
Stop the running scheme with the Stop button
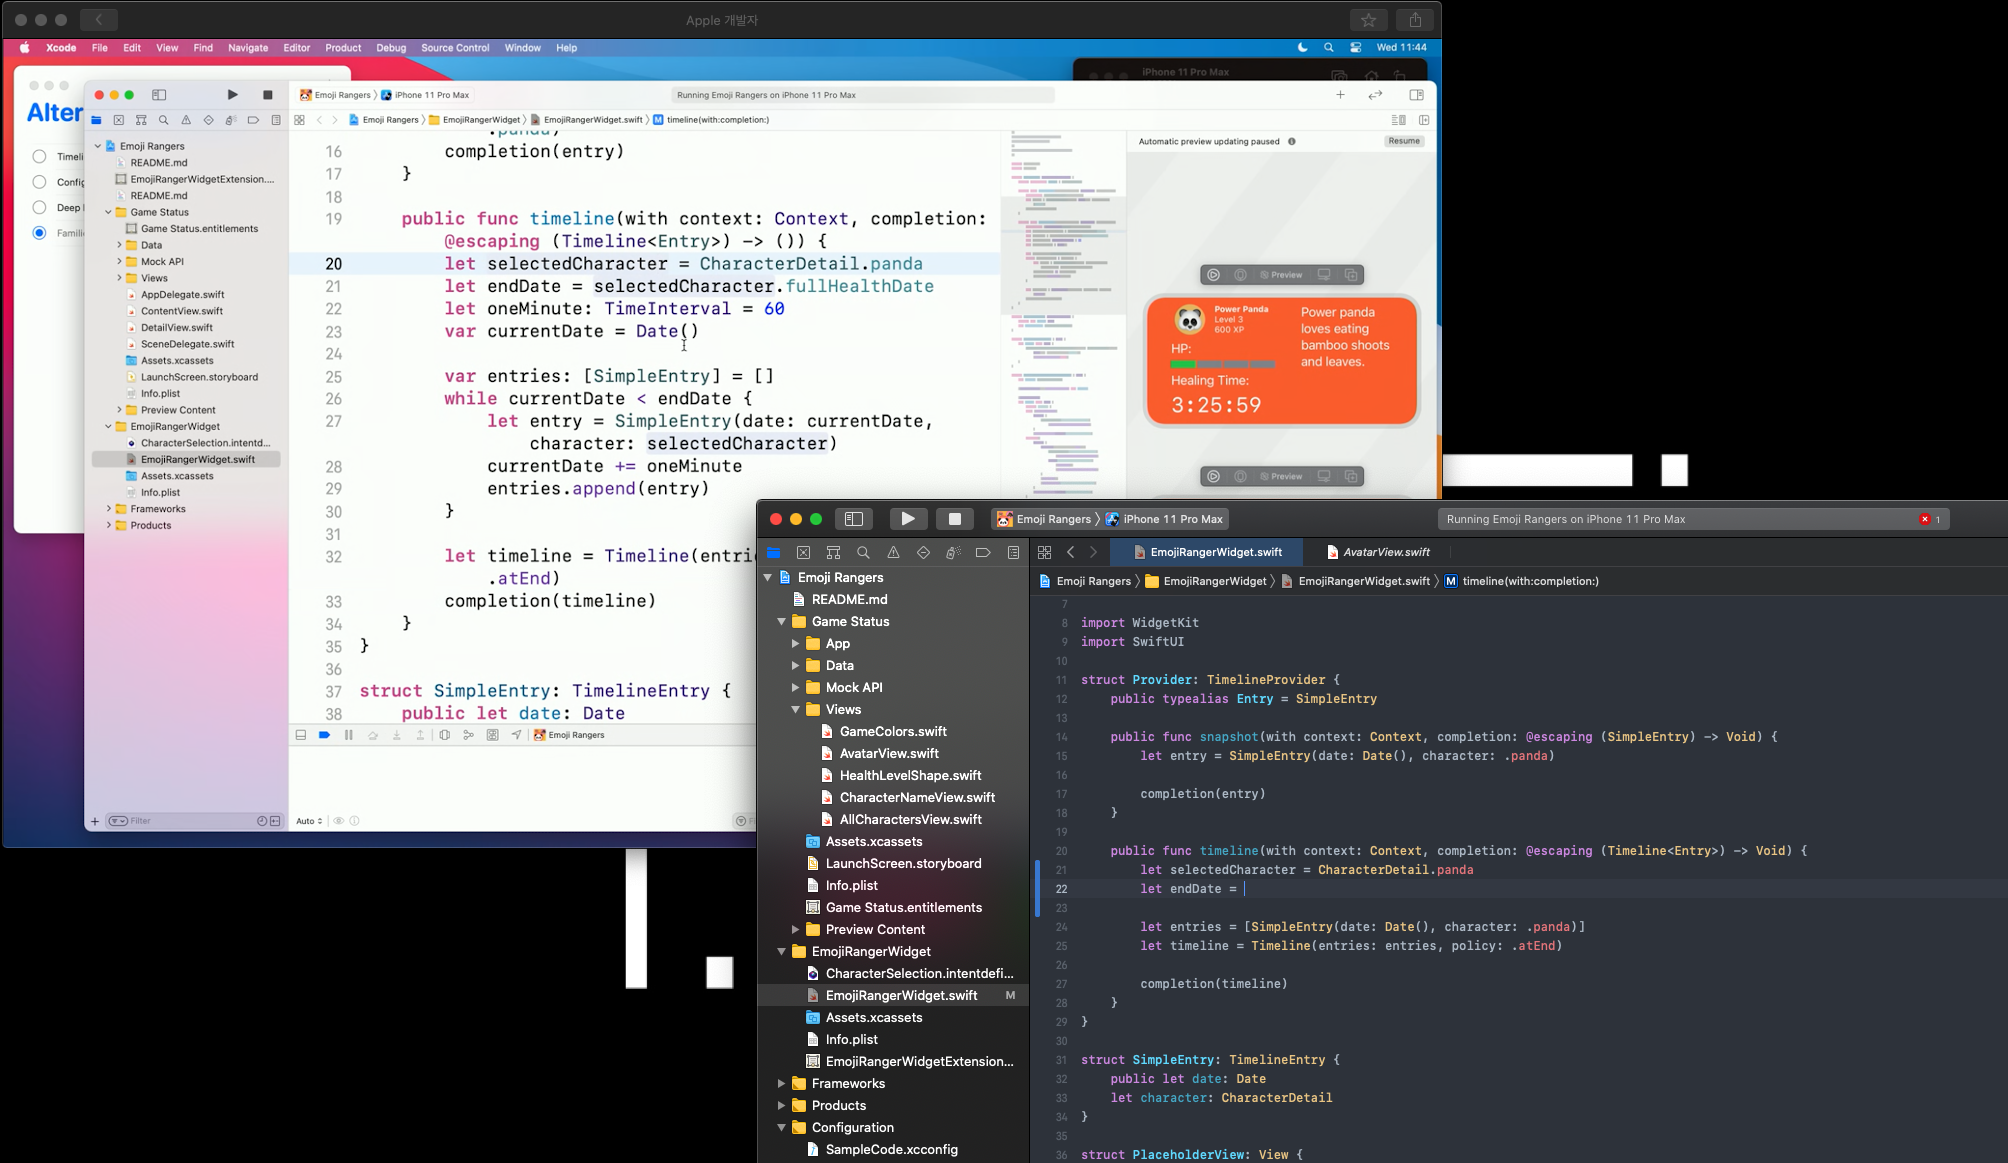coord(955,518)
